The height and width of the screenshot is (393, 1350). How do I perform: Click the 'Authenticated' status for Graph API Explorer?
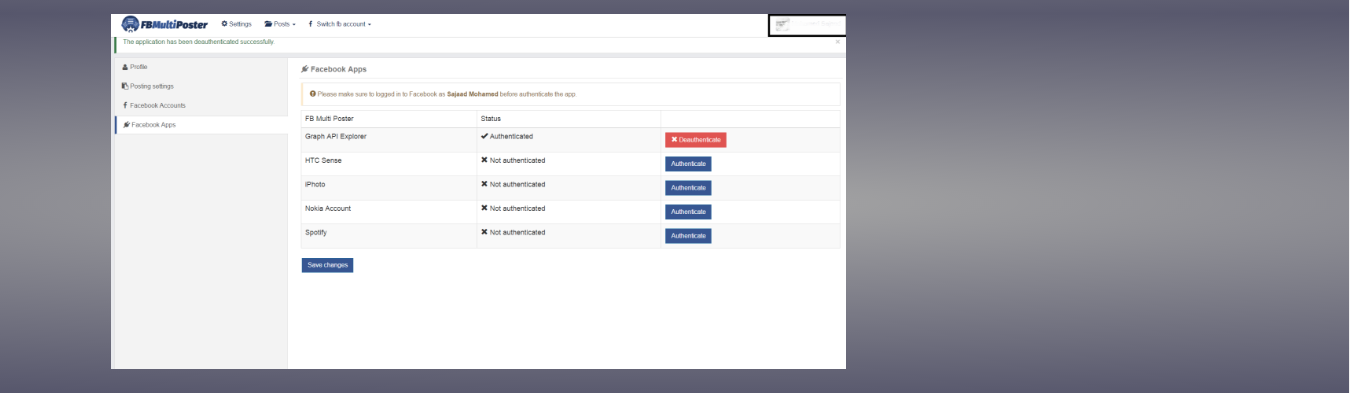click(x=507, y=136)
